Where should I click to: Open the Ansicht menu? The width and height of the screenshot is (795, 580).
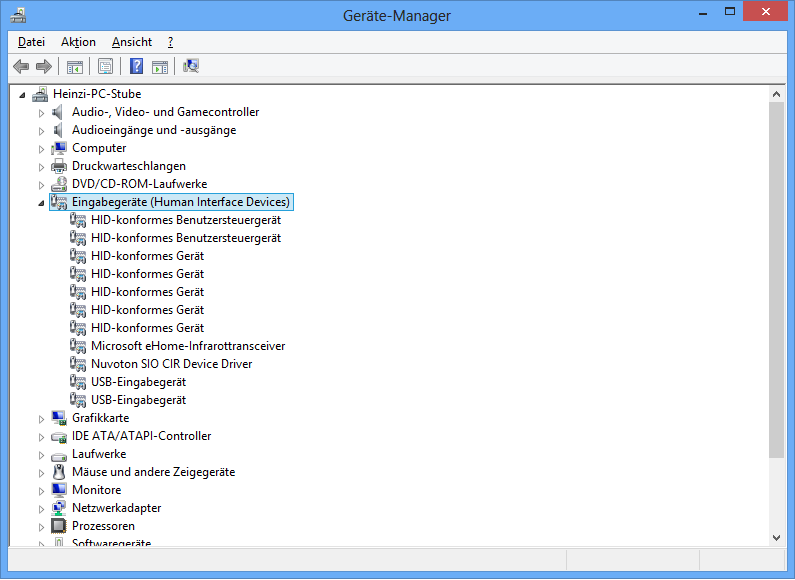132,42
